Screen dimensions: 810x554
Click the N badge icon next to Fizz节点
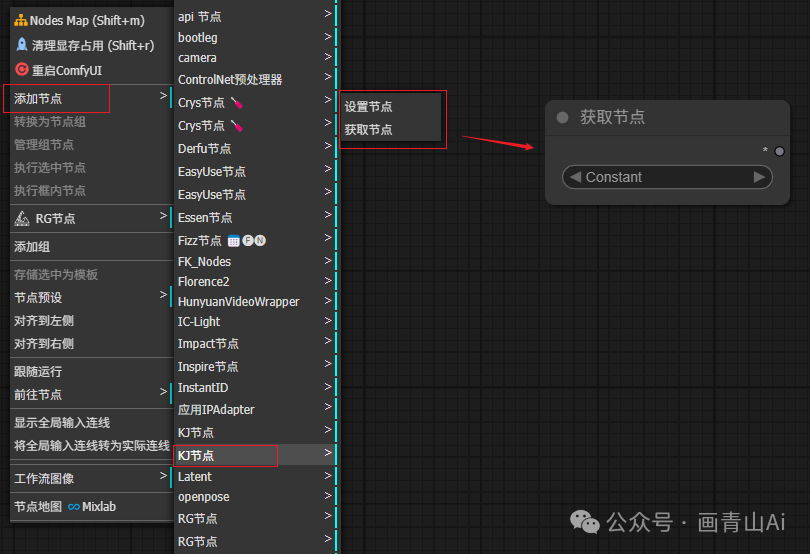(260, 240)
